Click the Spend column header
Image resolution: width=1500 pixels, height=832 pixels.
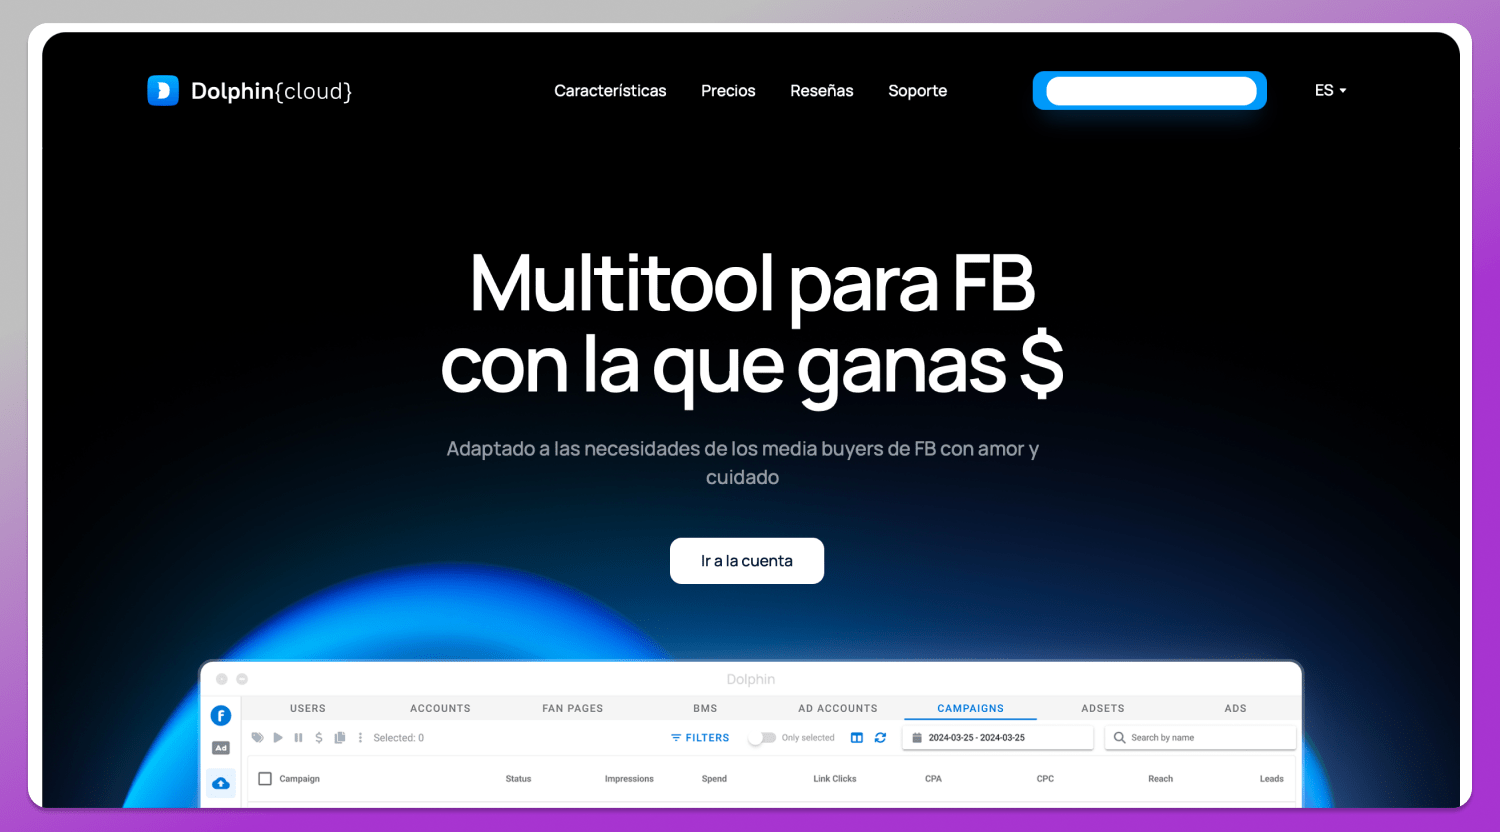coord(714,779)
